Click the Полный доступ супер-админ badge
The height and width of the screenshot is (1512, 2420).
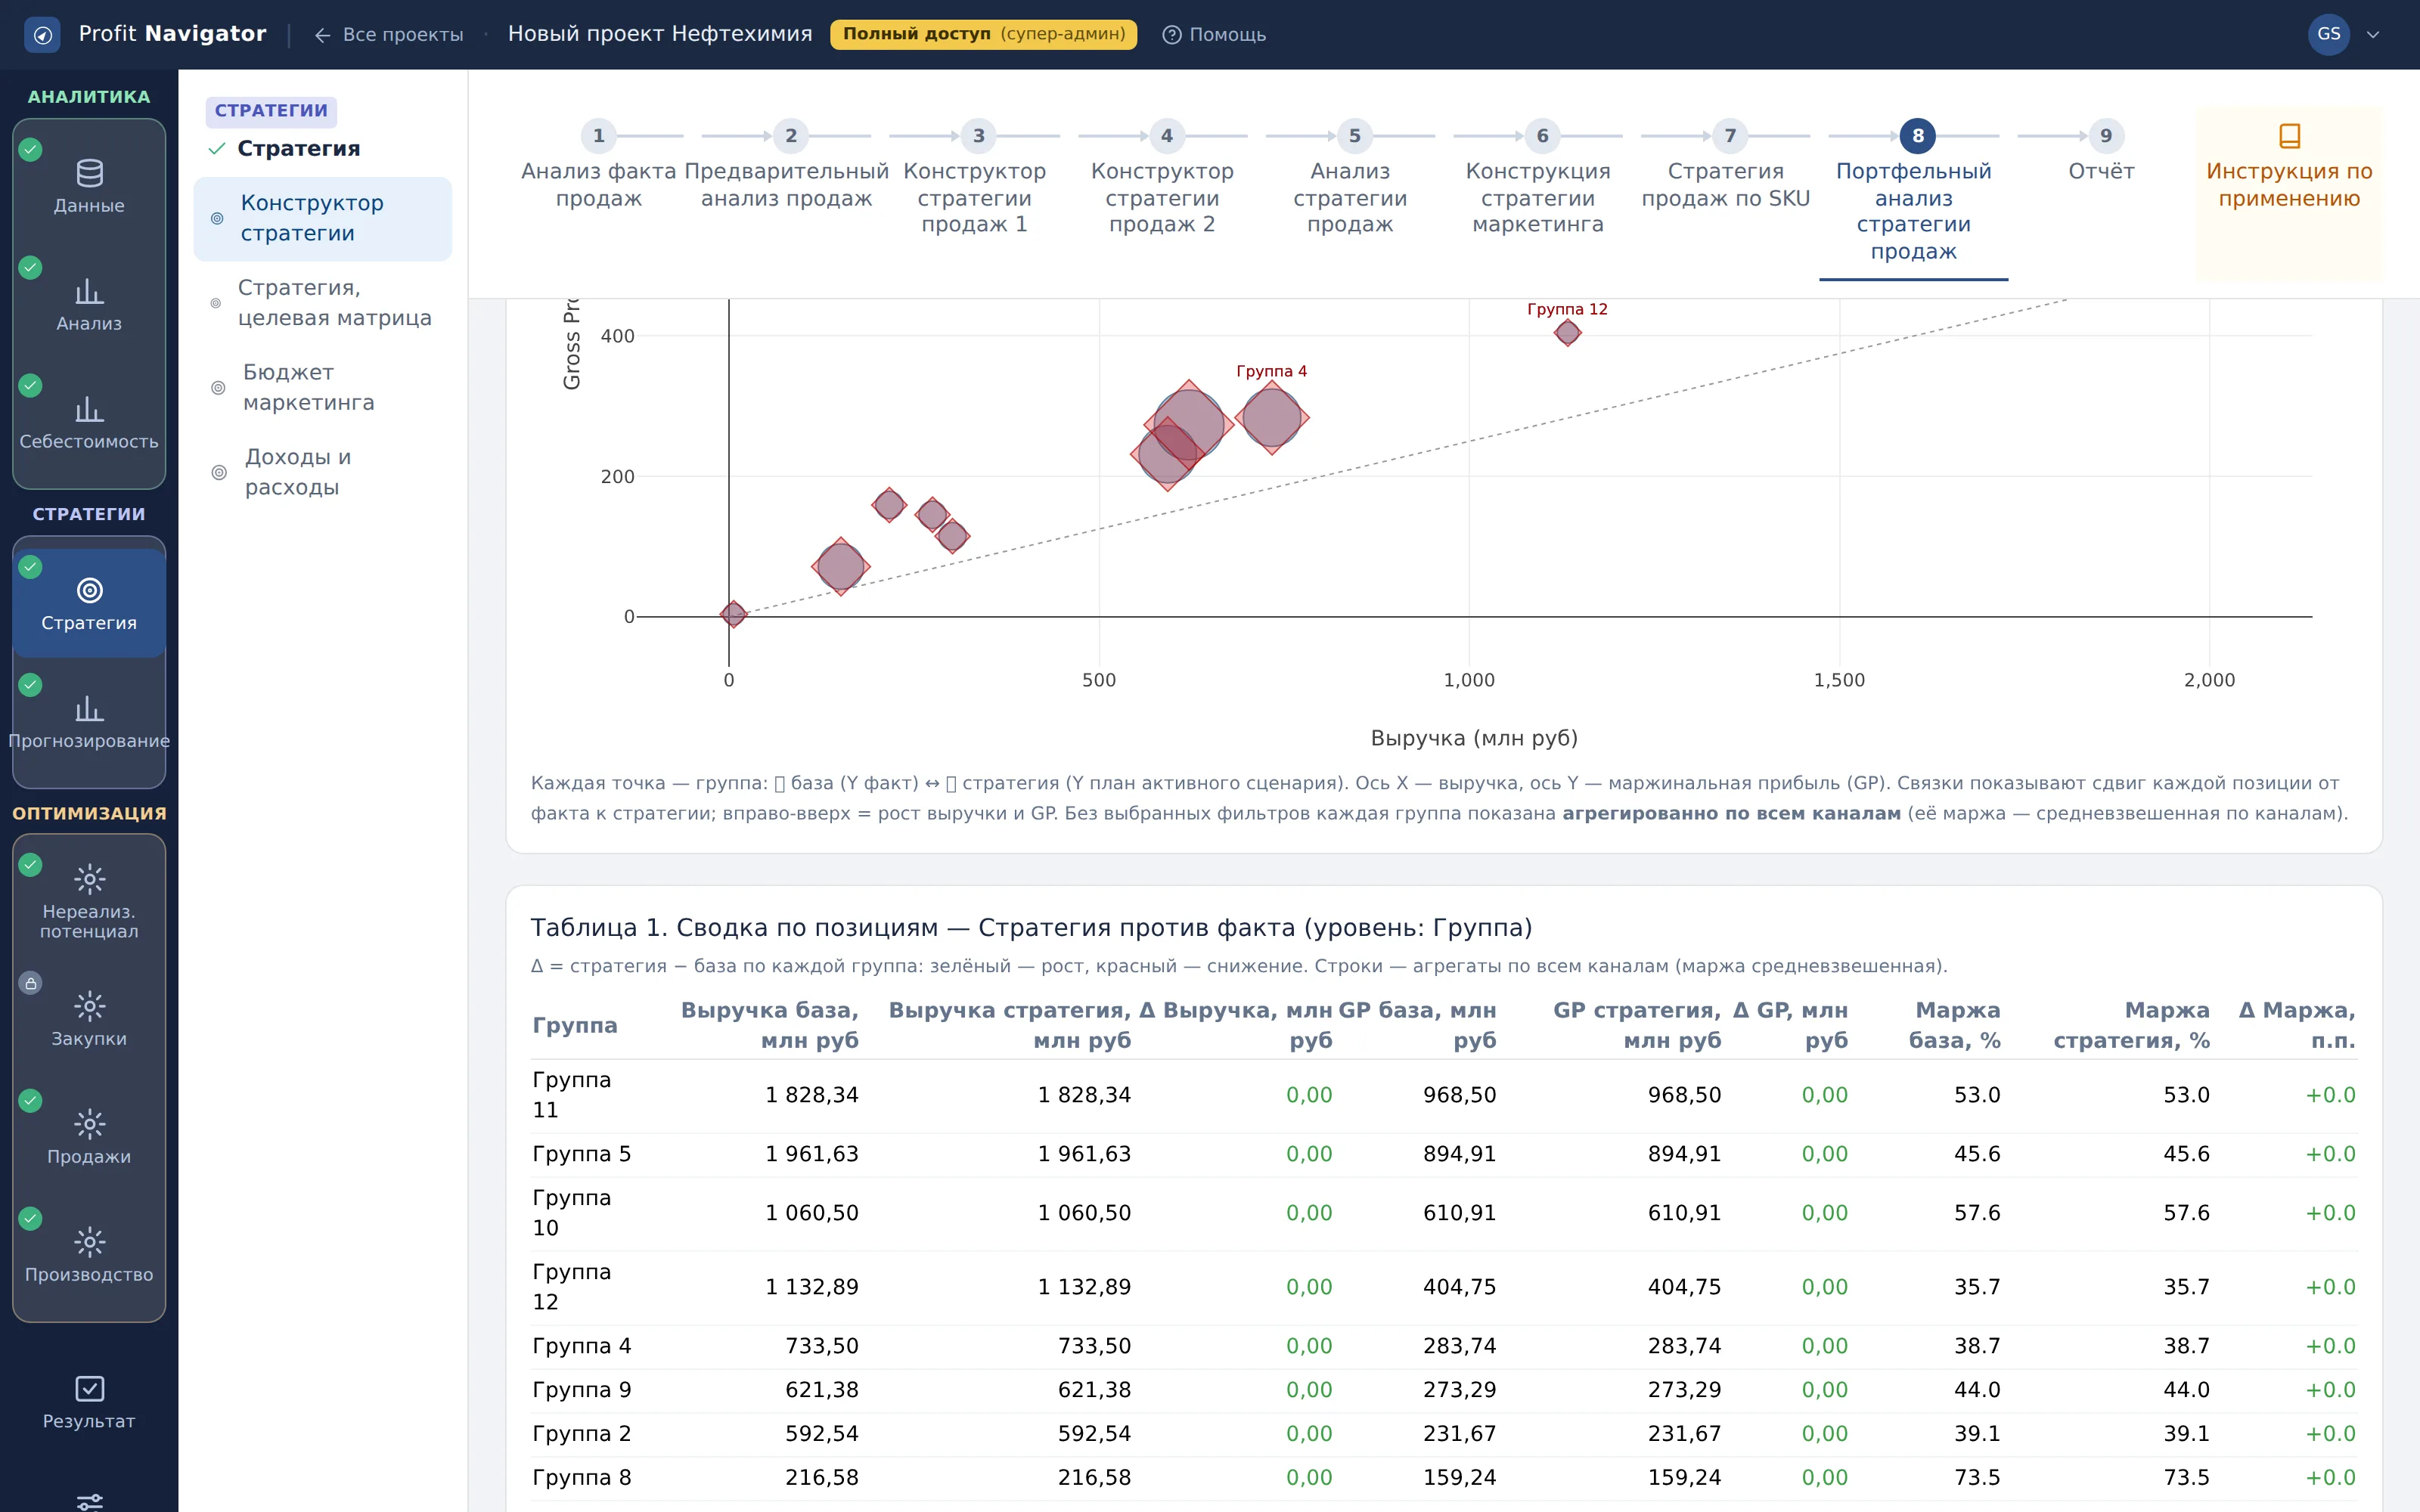click(x=983, y=34)
